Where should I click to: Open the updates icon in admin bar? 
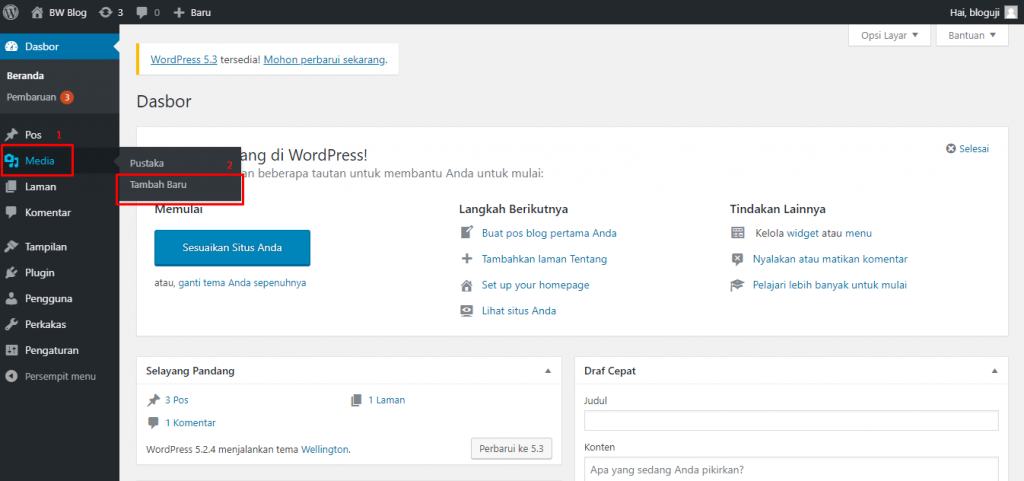pos(105,12)
